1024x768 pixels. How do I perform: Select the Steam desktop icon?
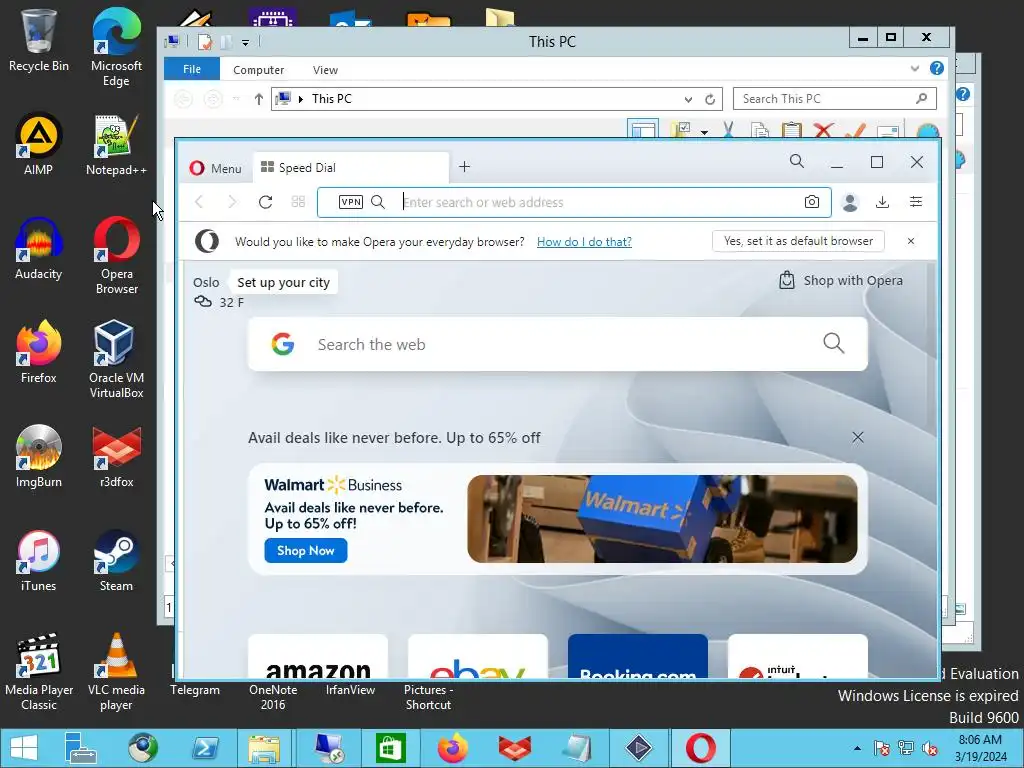pyautogui.click(x=116, y=560)
